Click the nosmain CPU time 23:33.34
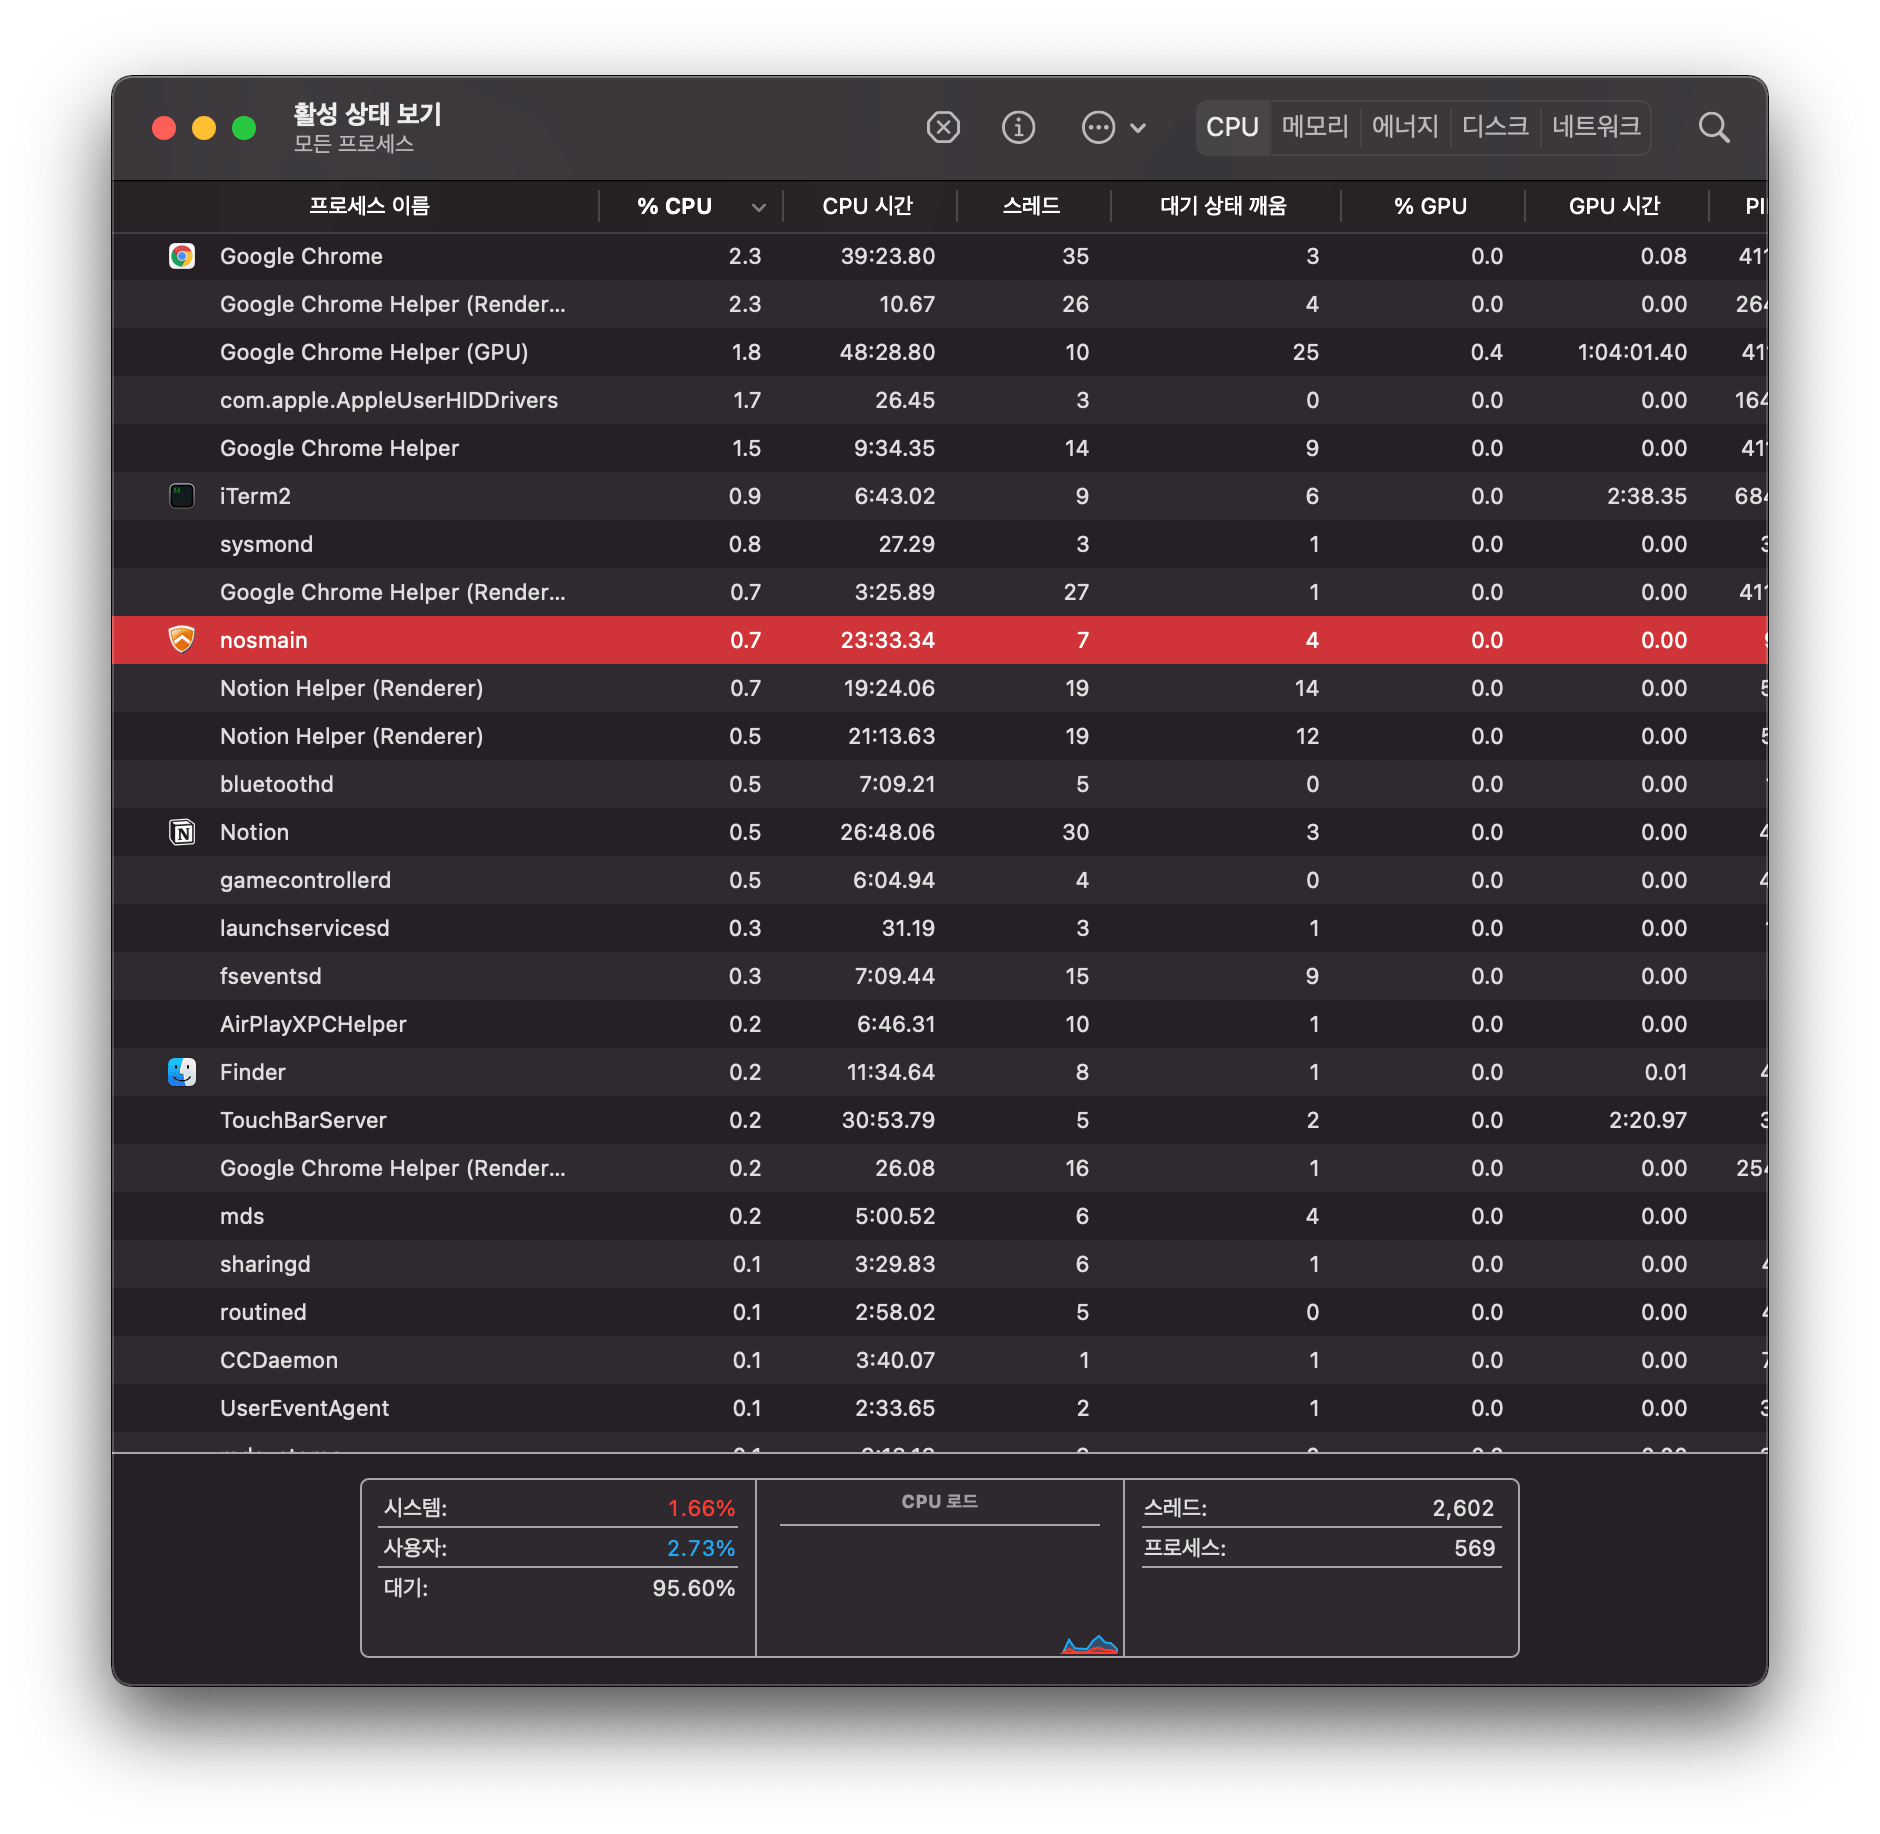 [887, 640]
